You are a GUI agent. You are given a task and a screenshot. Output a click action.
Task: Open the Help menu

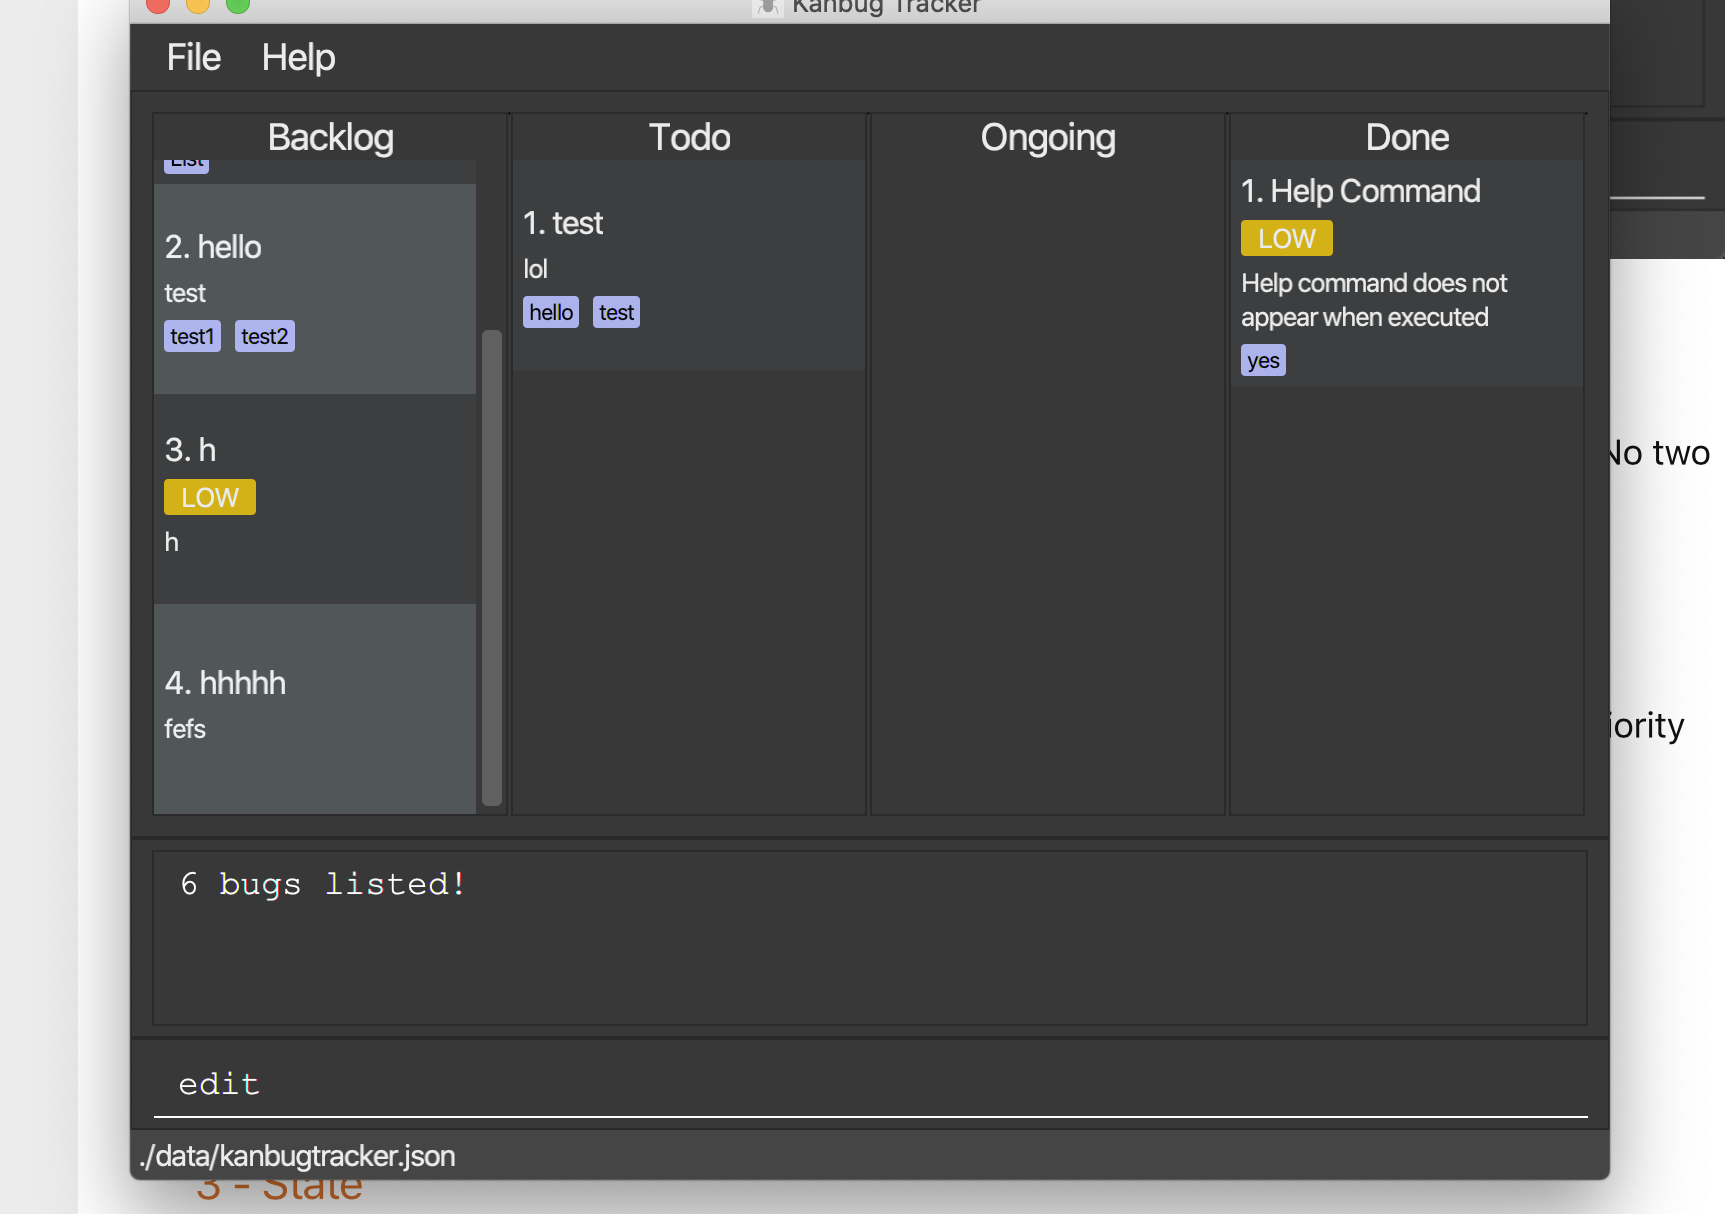coord(298,57)
